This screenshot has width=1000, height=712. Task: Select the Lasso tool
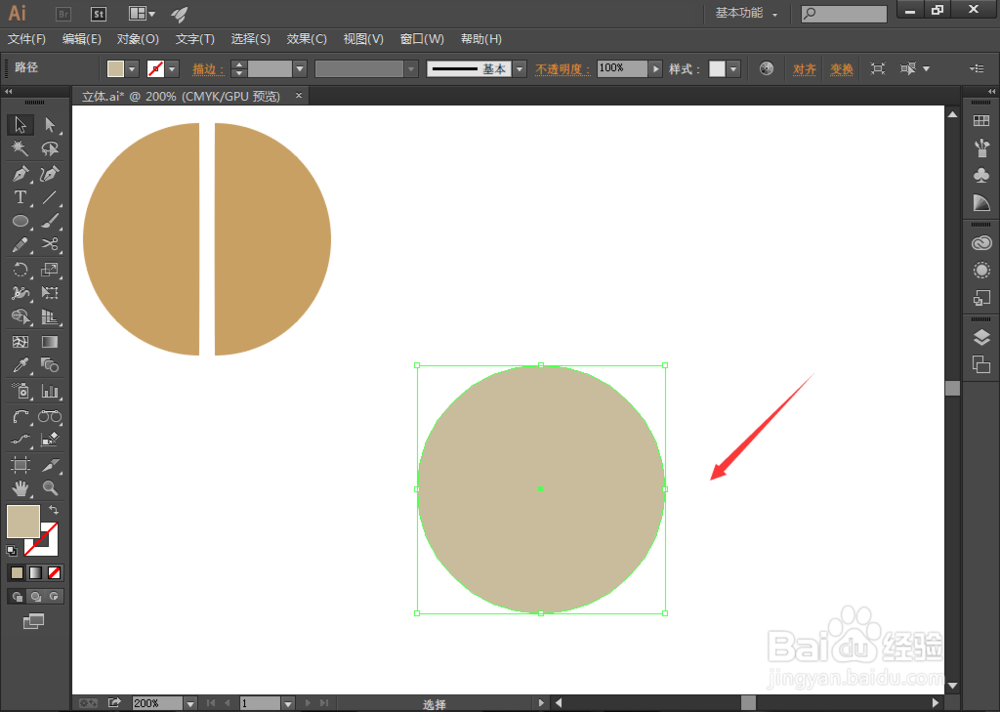click(x=50, y=149)
